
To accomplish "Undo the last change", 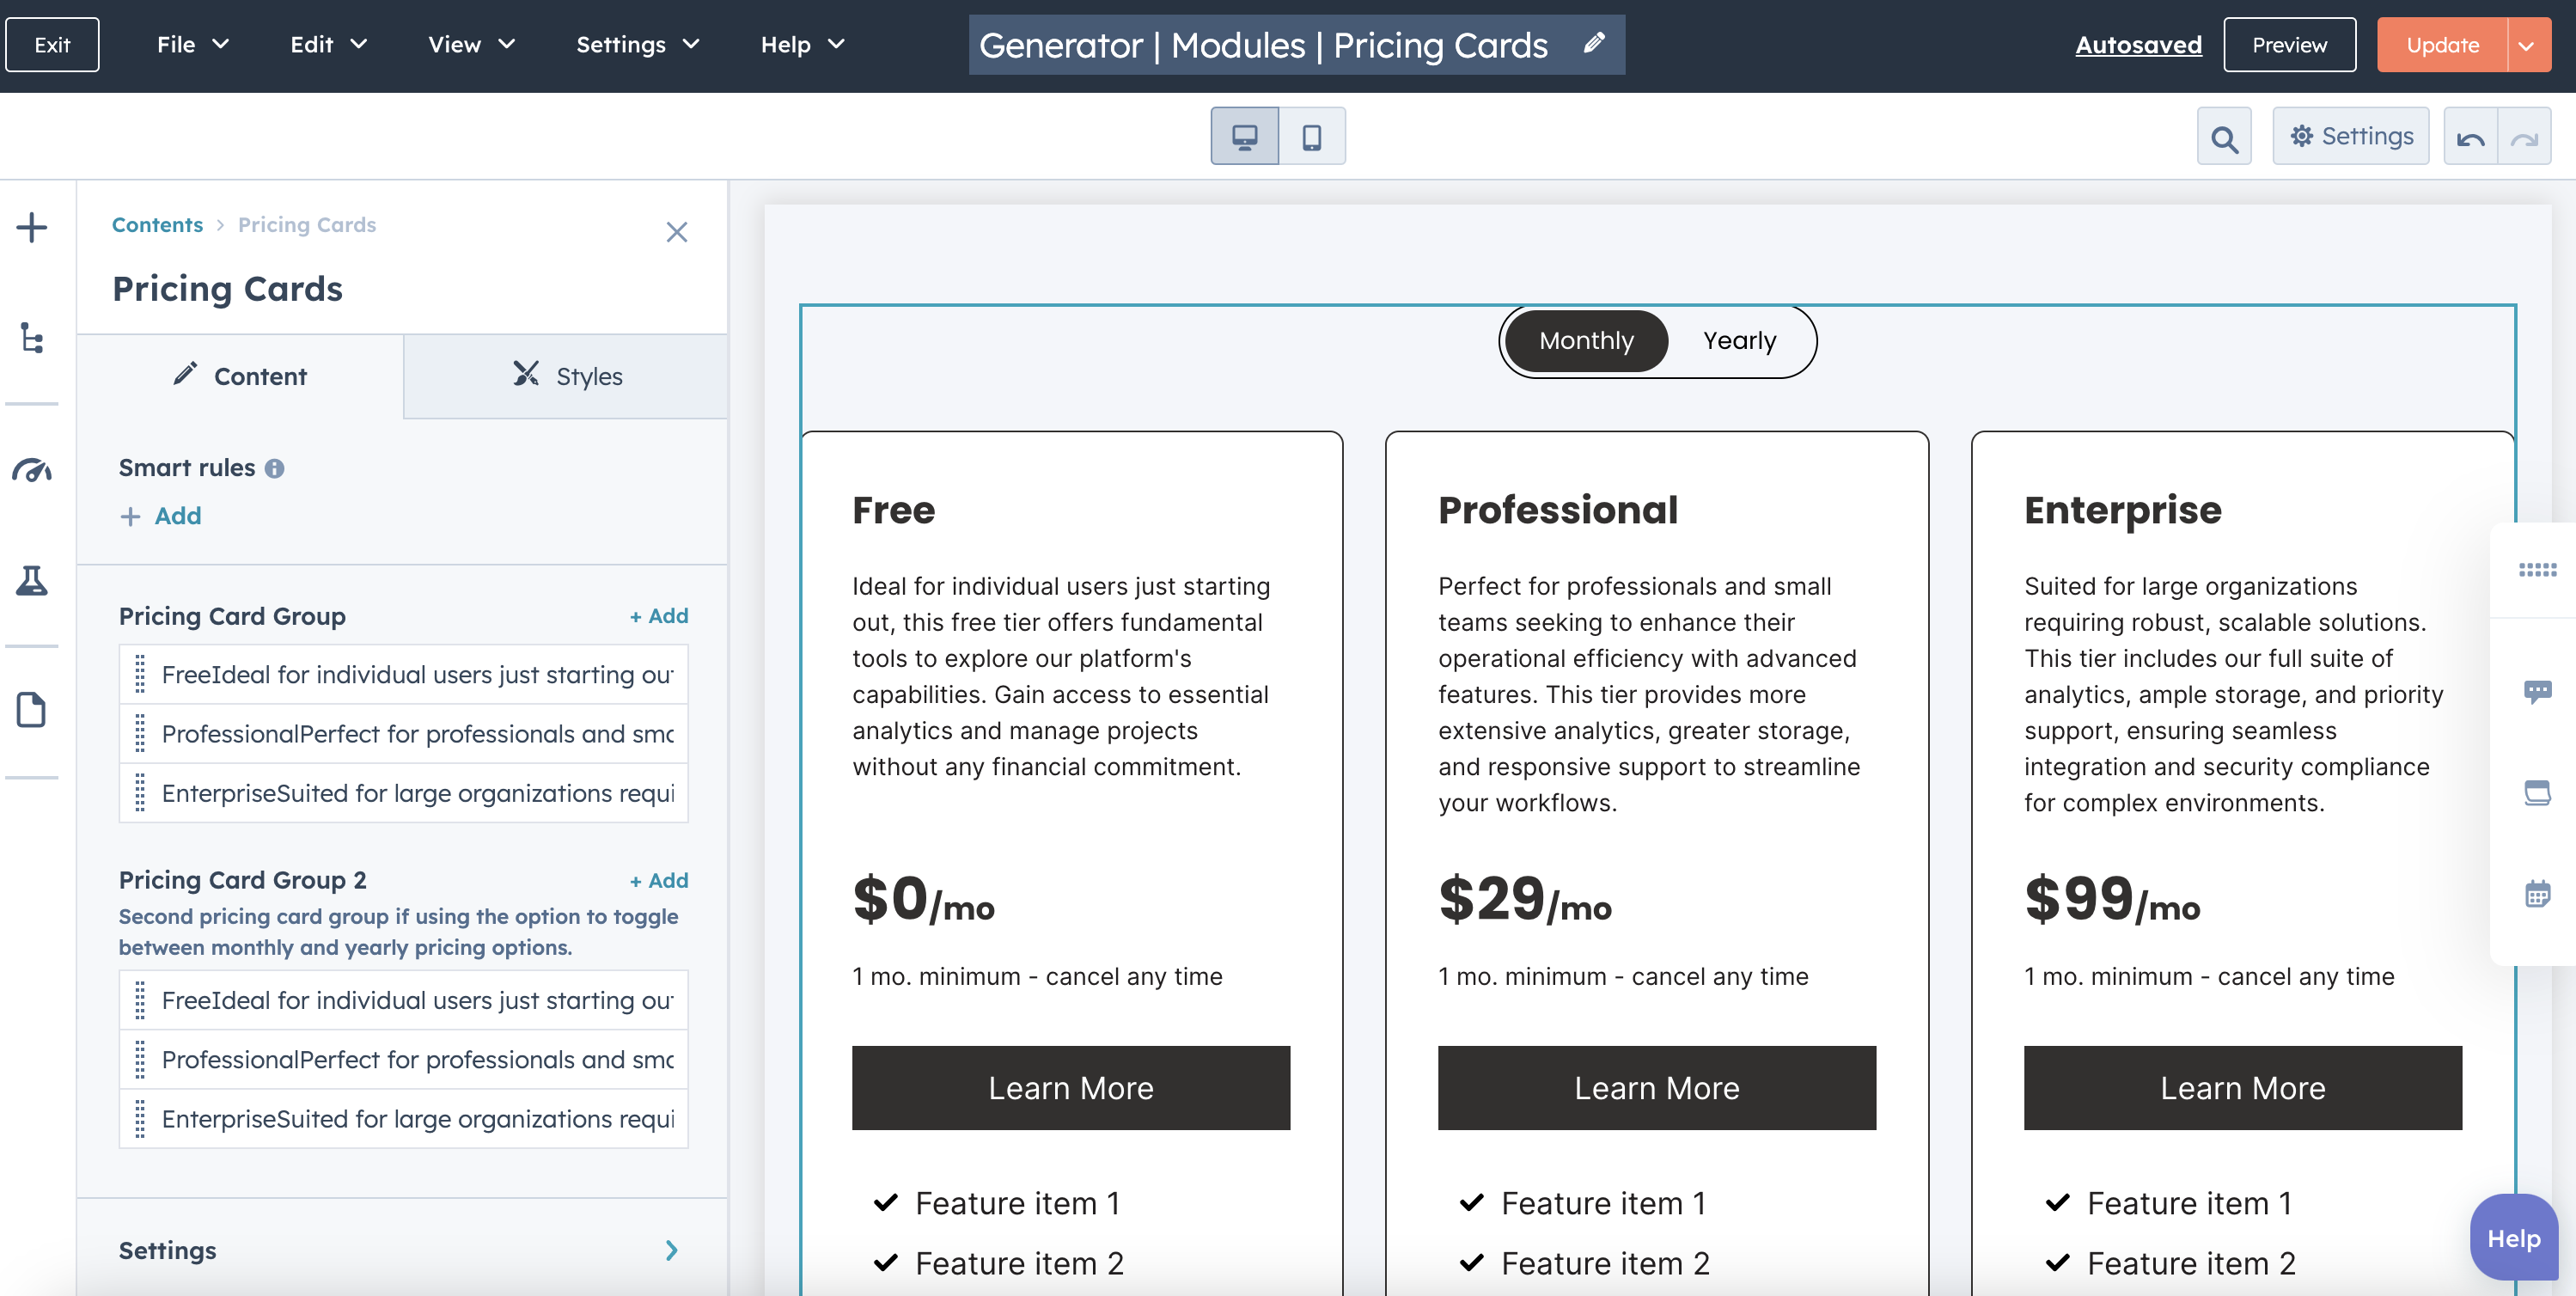I will coord(2470,136).
